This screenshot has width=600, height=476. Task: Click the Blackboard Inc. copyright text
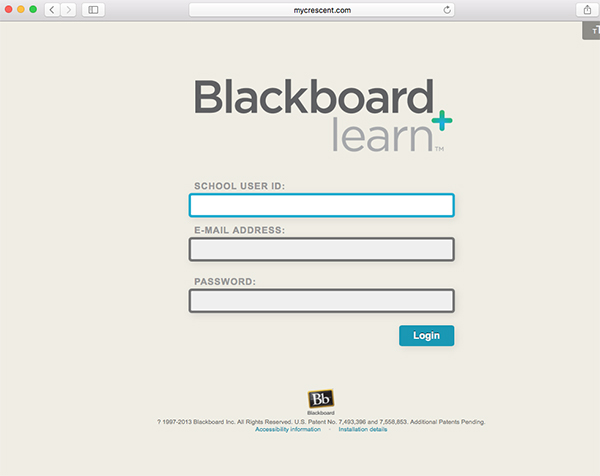pos(321,422)
